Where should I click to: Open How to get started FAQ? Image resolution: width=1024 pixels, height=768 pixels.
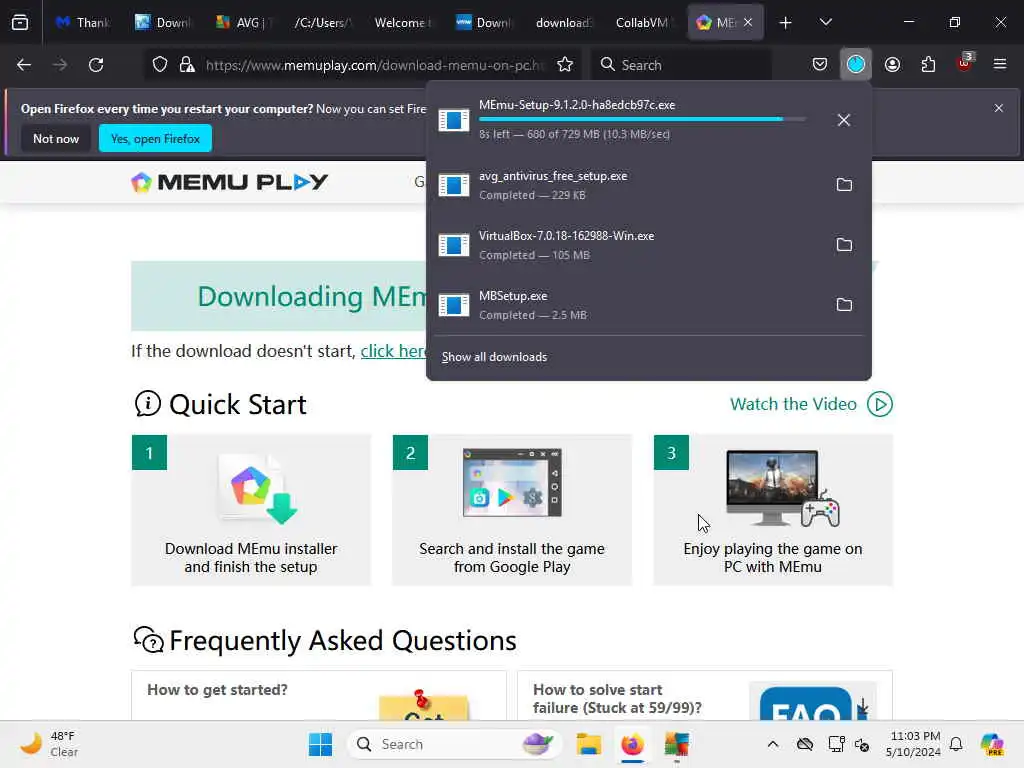tap(319, 696)
